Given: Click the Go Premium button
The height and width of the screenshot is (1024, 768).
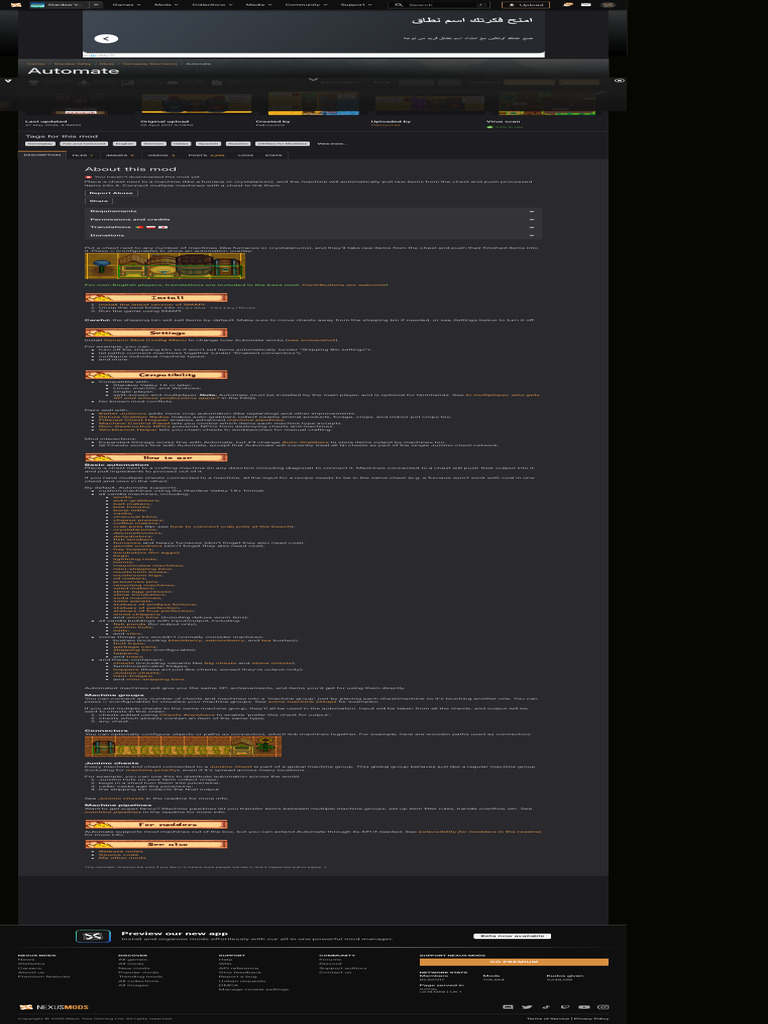Looking at the screenshot, I should 513,962.
